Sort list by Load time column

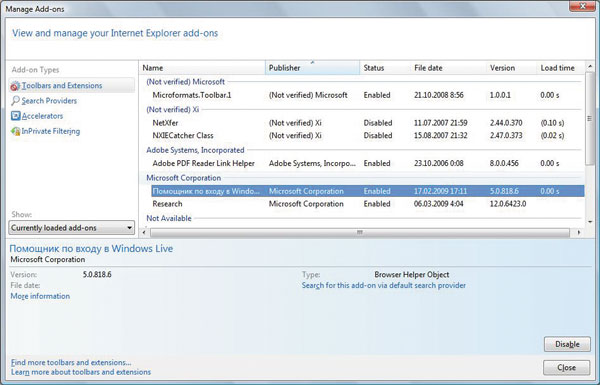click(x=561, y=68)
